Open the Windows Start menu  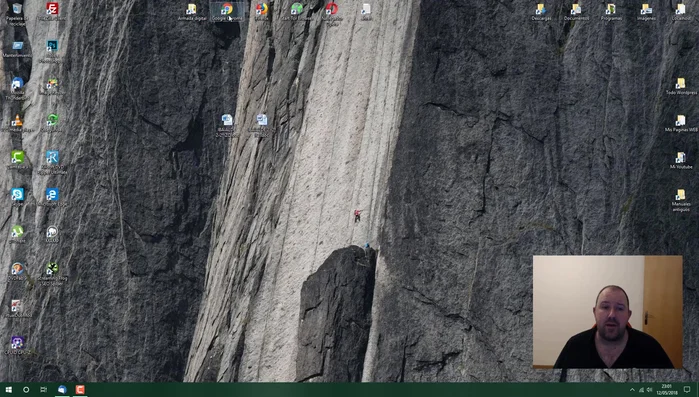pyautogui.click(x=8, y=389)
